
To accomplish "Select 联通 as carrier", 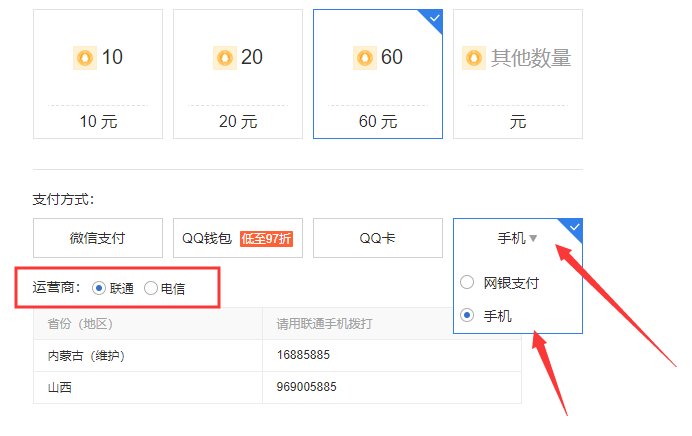I will 99,288.
